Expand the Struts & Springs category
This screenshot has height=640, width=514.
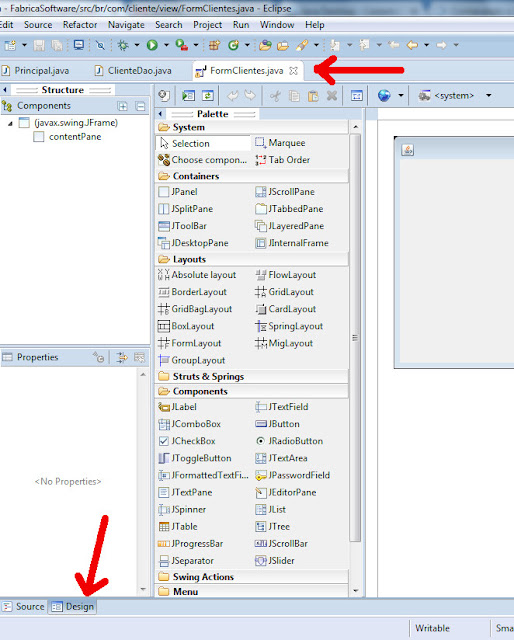252,376
